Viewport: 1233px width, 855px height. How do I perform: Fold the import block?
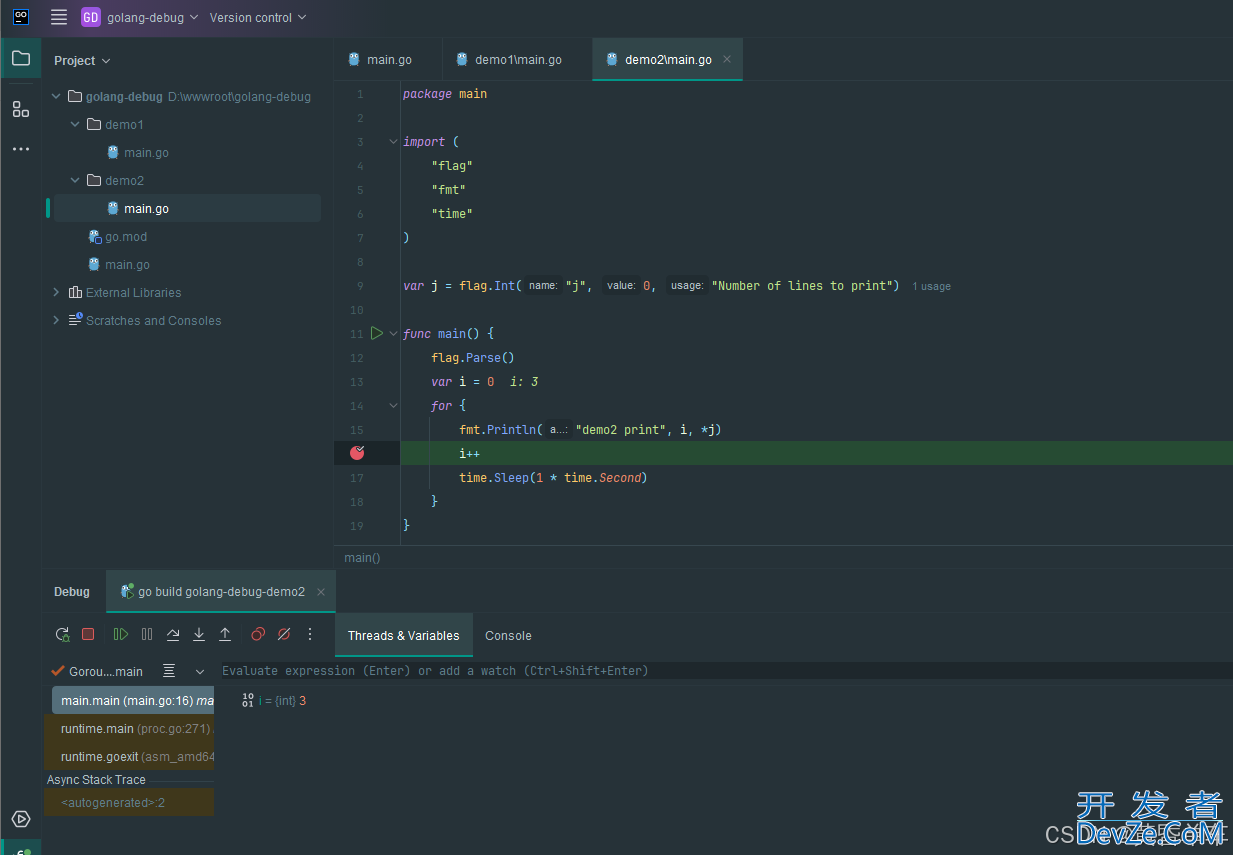(393, 141)
